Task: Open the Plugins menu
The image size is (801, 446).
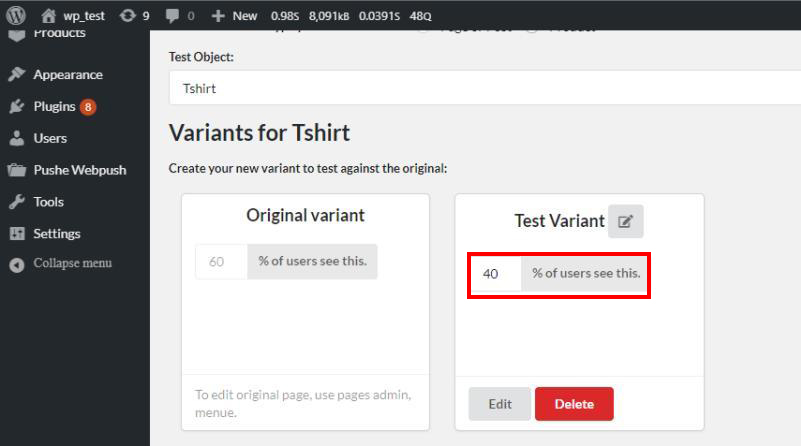Action: [54, 106]
